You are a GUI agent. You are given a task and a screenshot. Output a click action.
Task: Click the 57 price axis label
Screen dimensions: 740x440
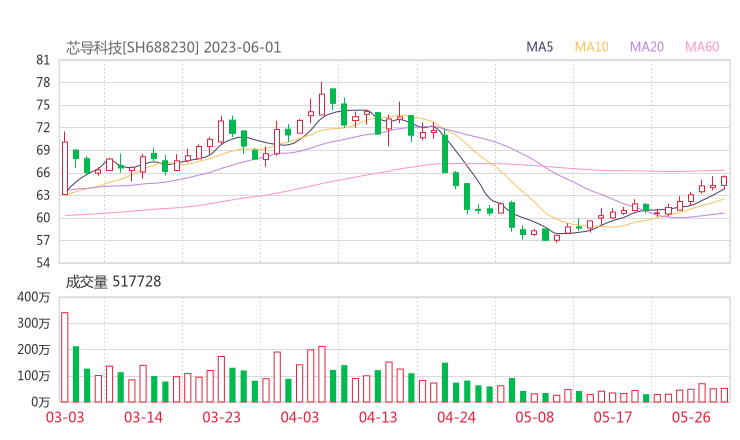[43, 240]
